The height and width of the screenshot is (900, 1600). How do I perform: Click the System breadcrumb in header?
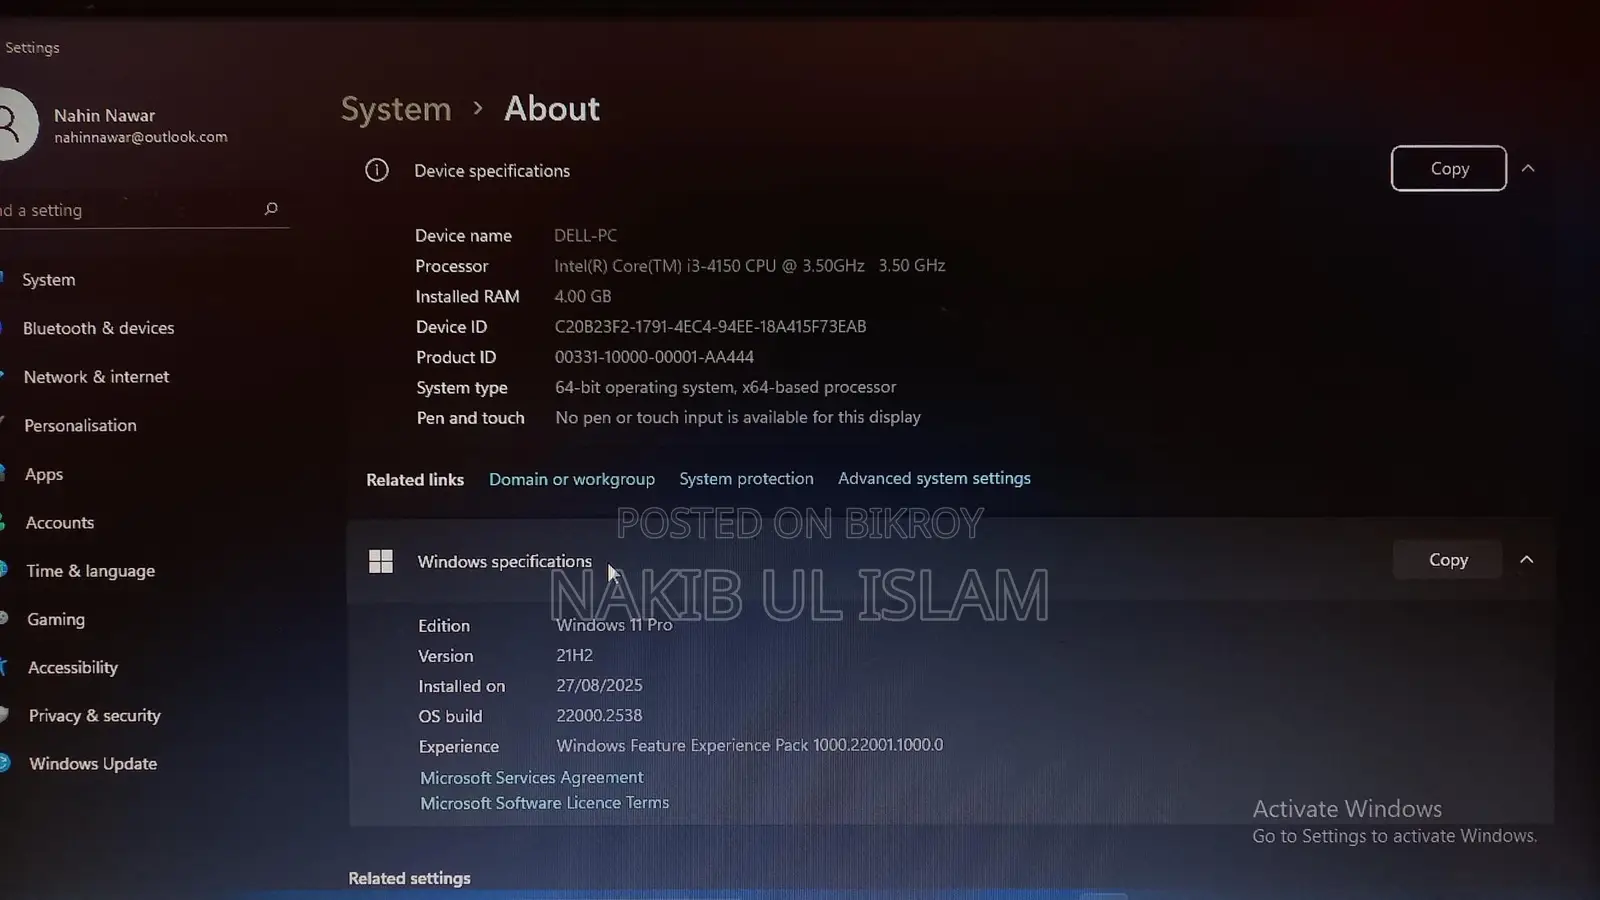tap(396, 109)
